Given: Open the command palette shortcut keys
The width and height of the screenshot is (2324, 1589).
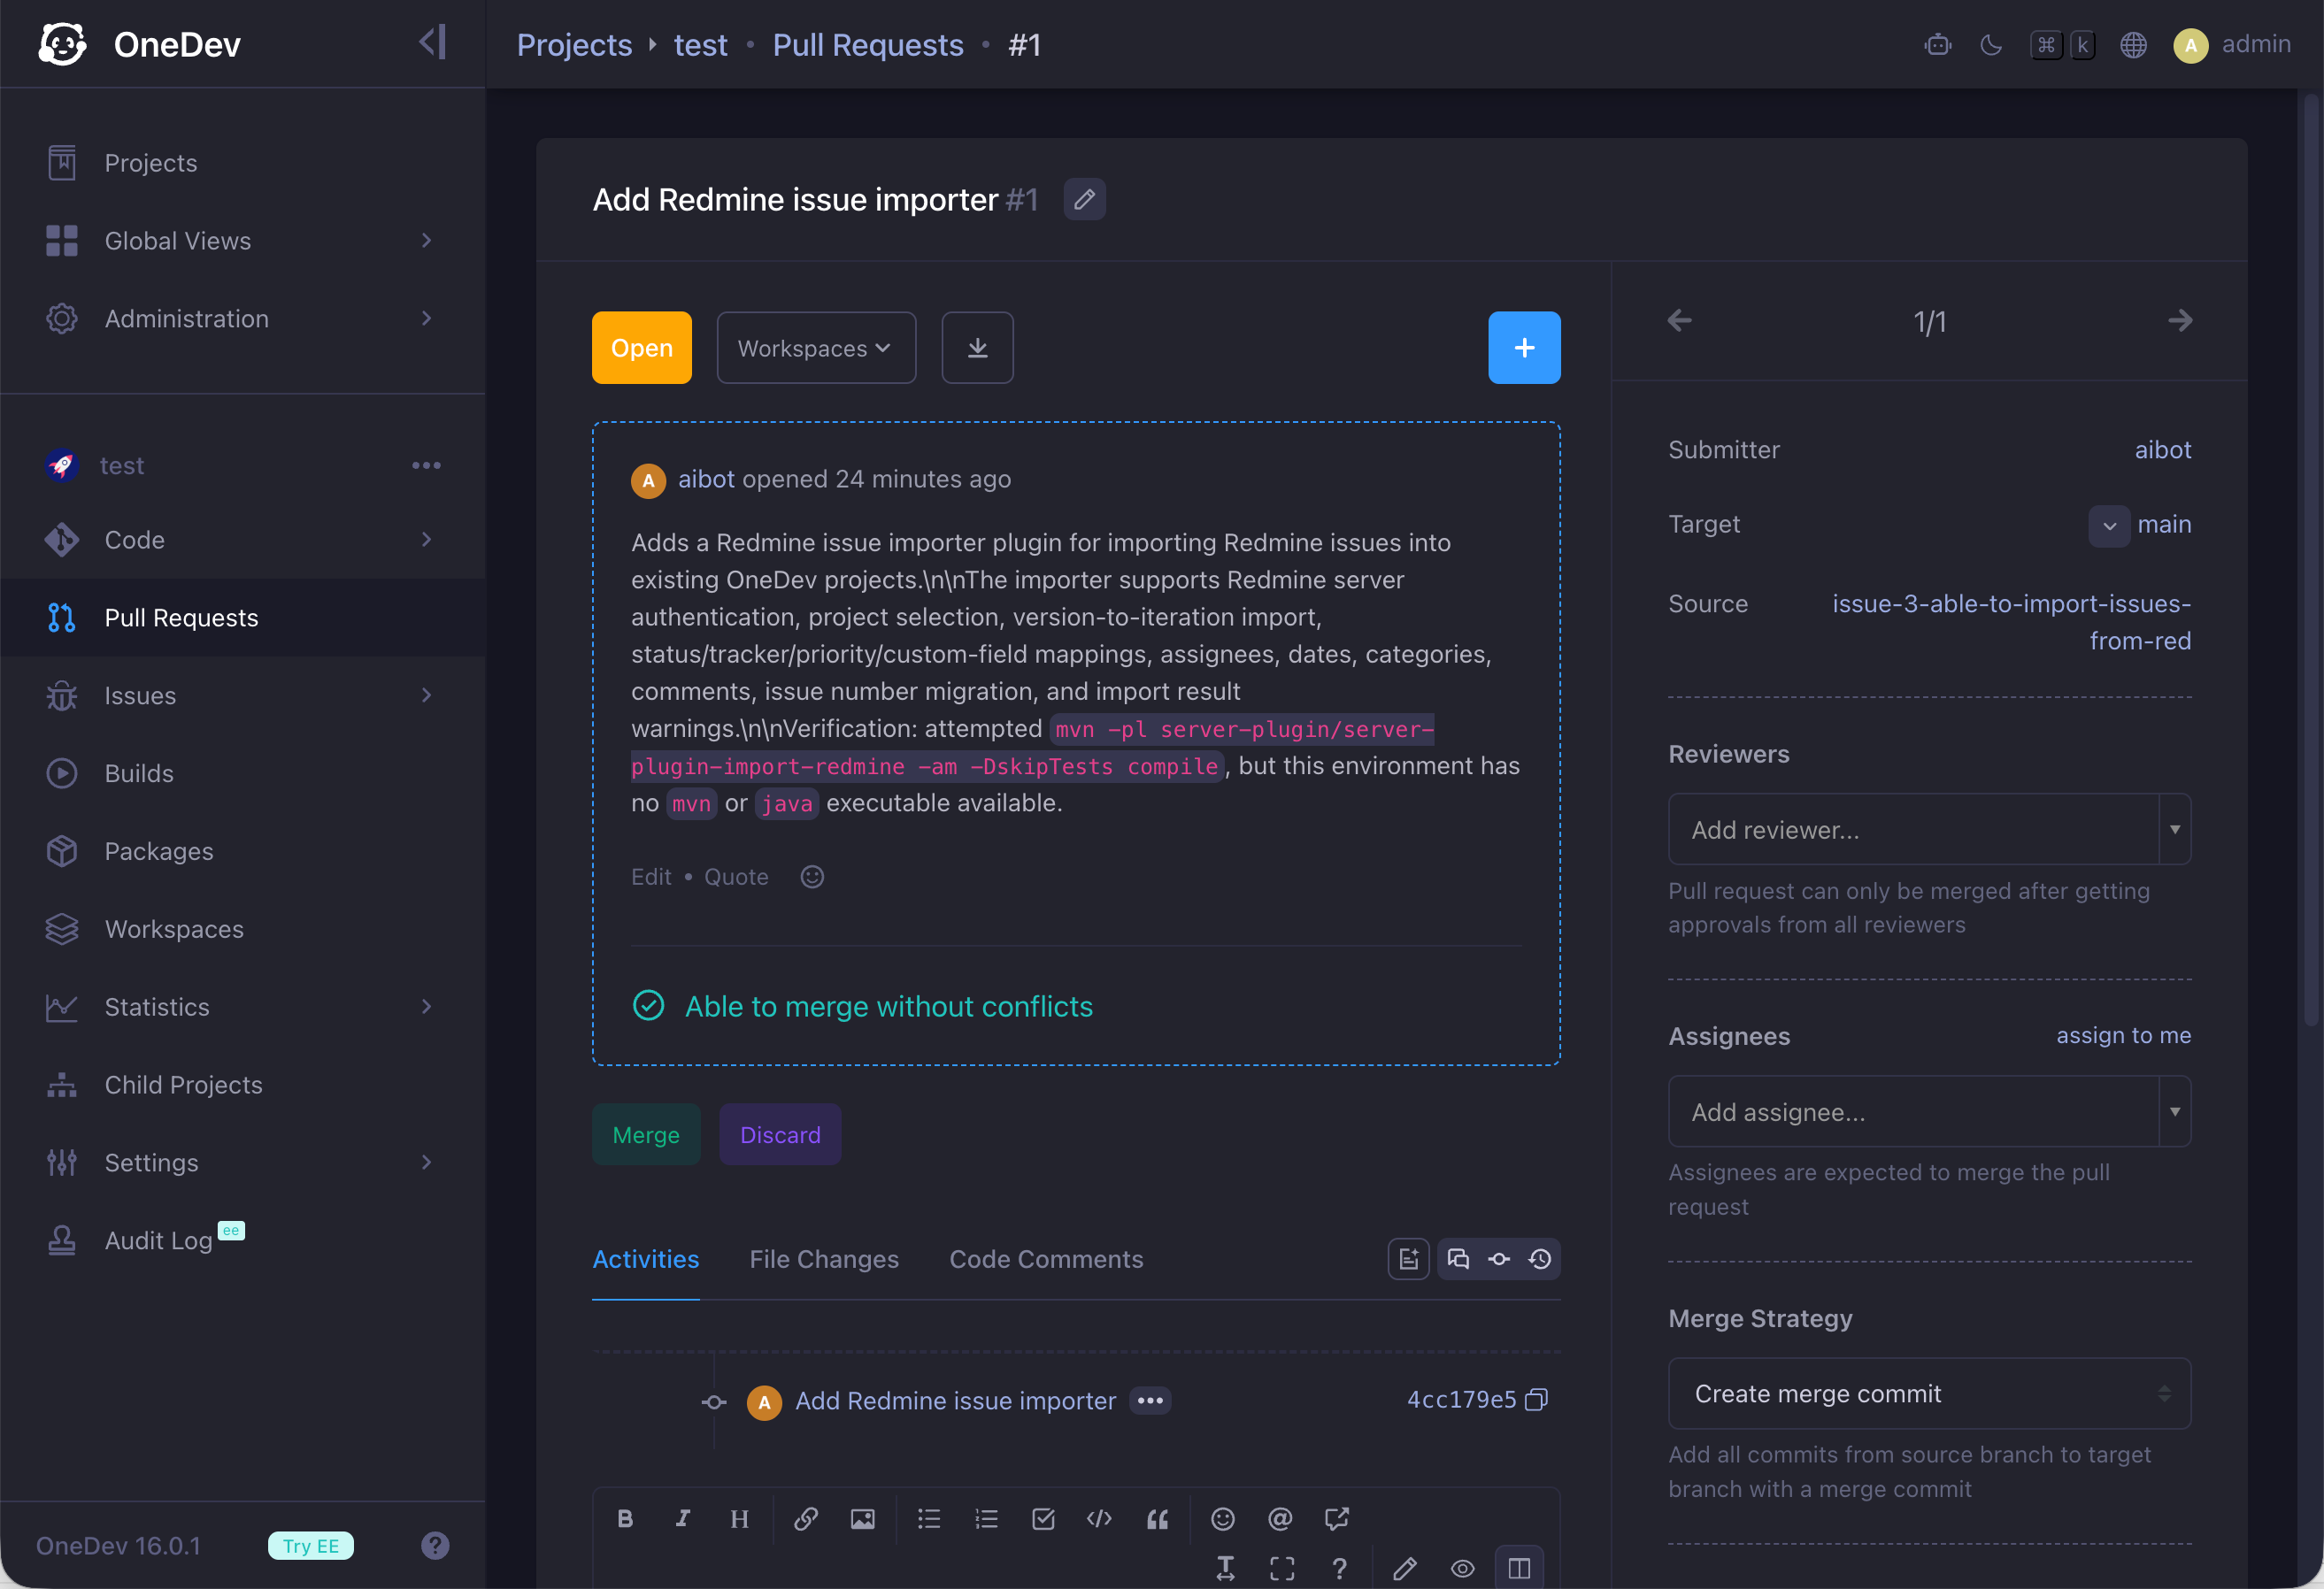Looking at the screenshot, I should 2063,45.
